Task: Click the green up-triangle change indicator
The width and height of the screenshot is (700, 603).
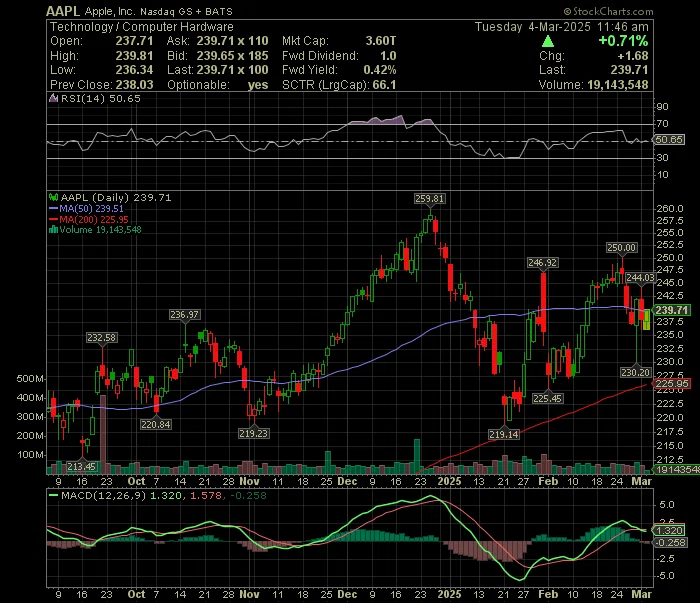Action: (x=548, y=42)
